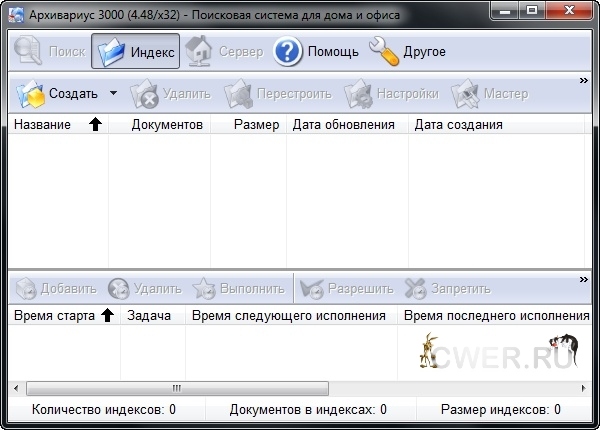
Task: Open Помощь question mark icon
Action: [288, 51]
